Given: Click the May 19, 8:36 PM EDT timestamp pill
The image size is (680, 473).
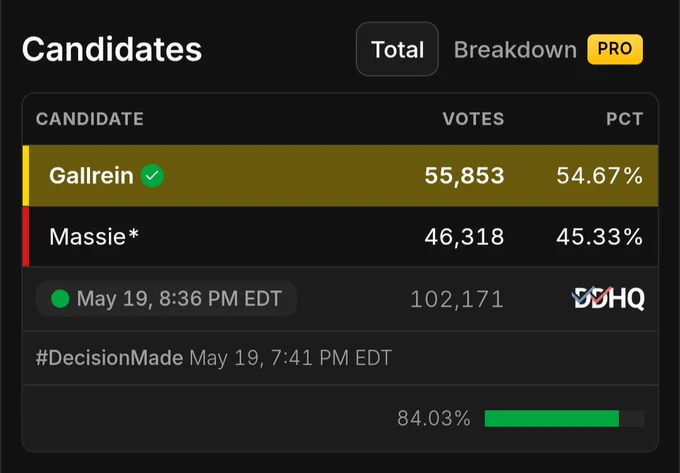Looking at the screenshot, I should click(x=167, y=299).
